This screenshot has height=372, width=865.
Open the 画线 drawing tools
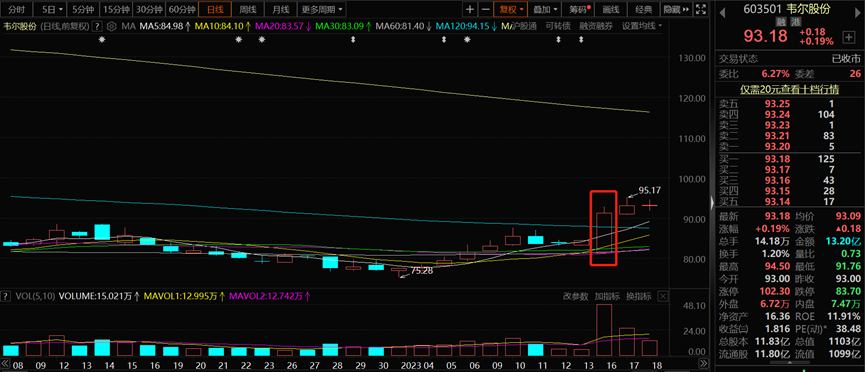611,9
